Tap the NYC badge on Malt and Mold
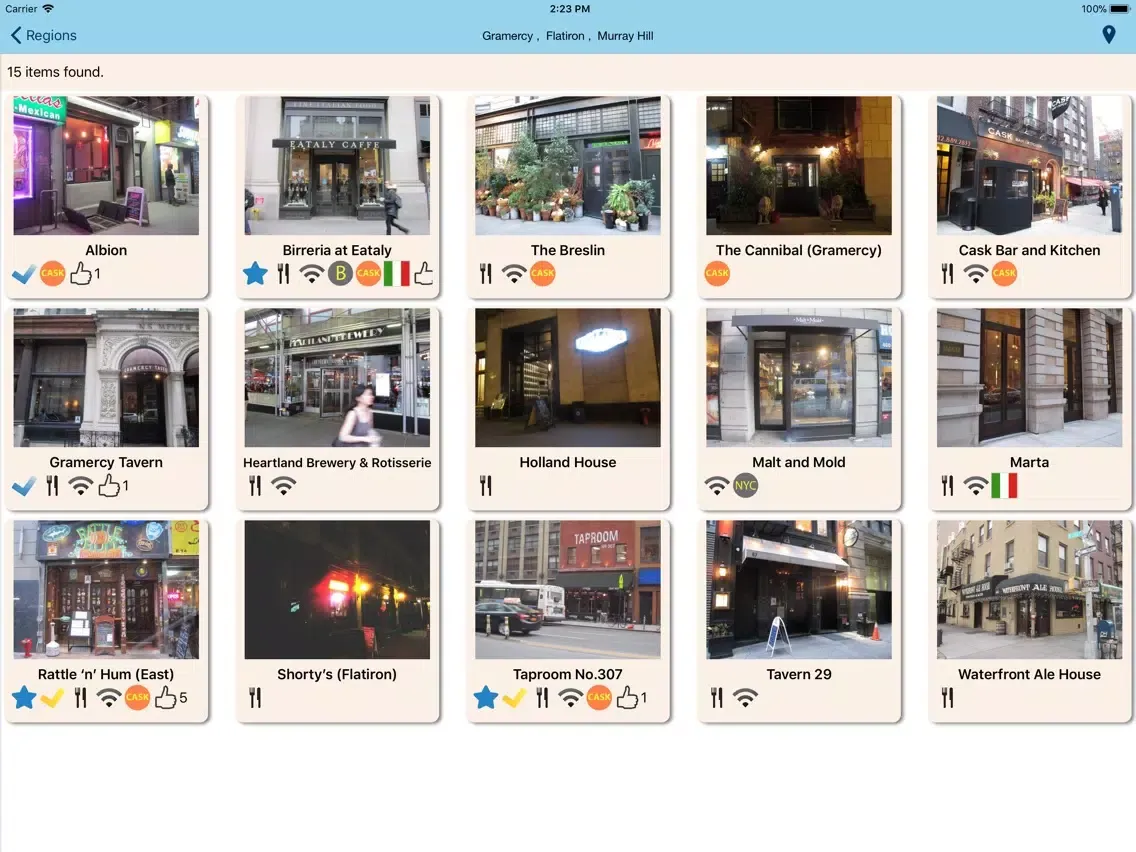 pyautogui.click(x=746, y=486)
